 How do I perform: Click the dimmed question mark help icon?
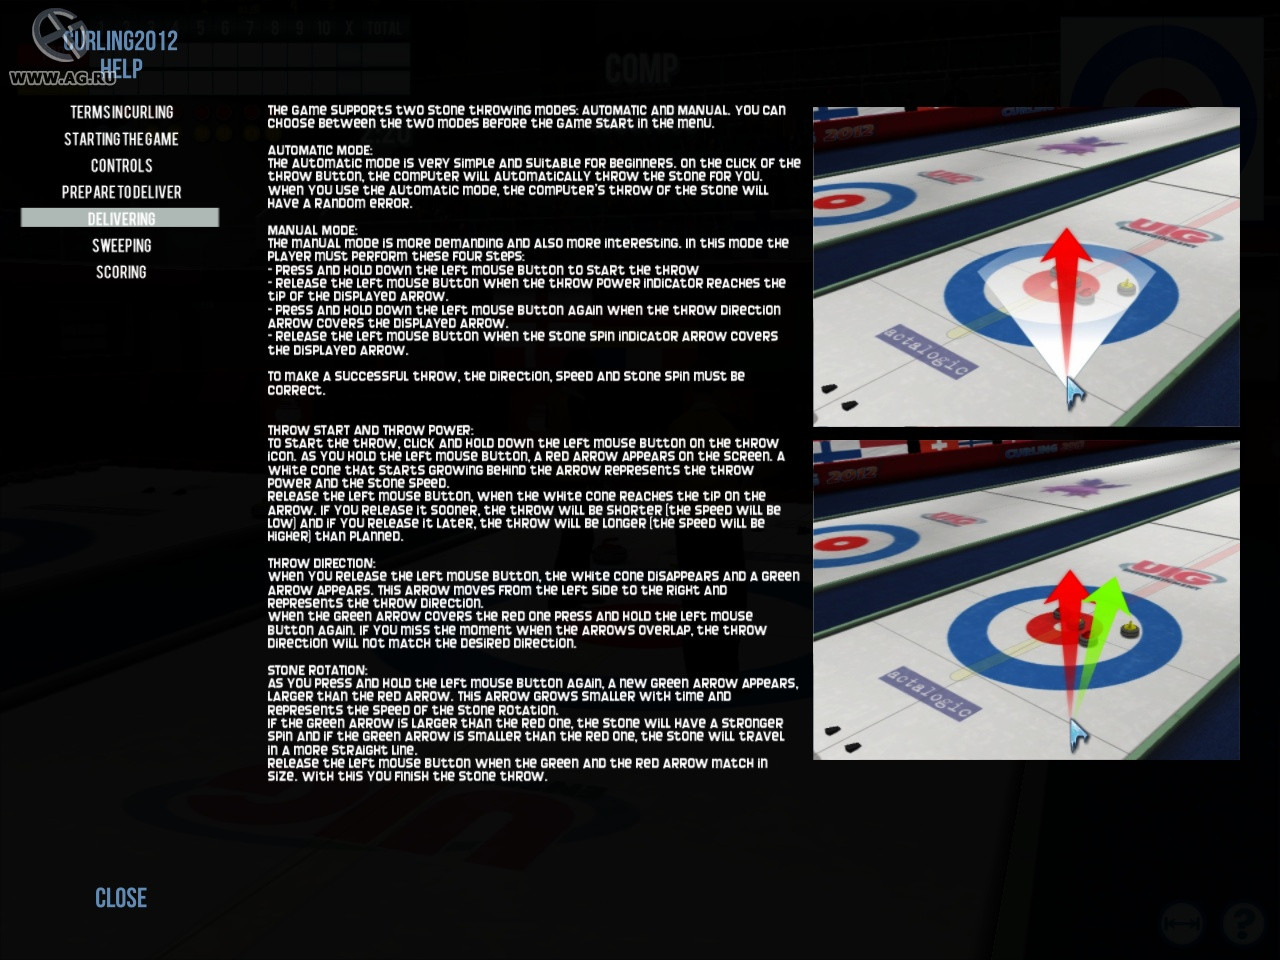click(x=1243, y=923)
